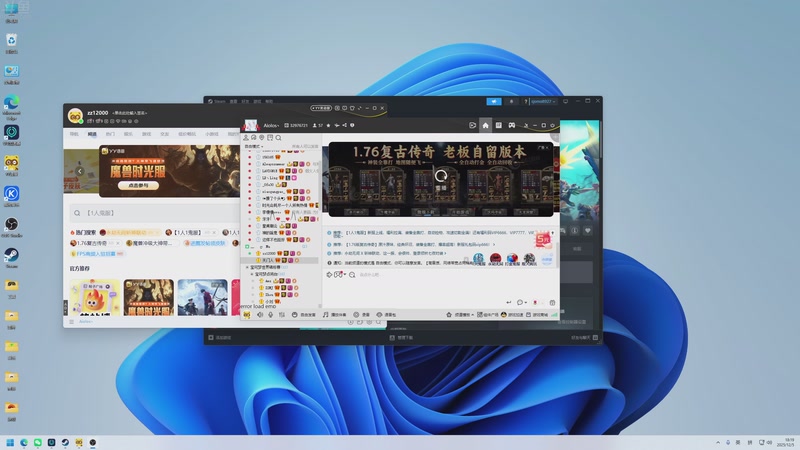Switch to 娱乐 tab in YY main window
This screenshot has height=450, width=800.
click(x=128, y=134)
